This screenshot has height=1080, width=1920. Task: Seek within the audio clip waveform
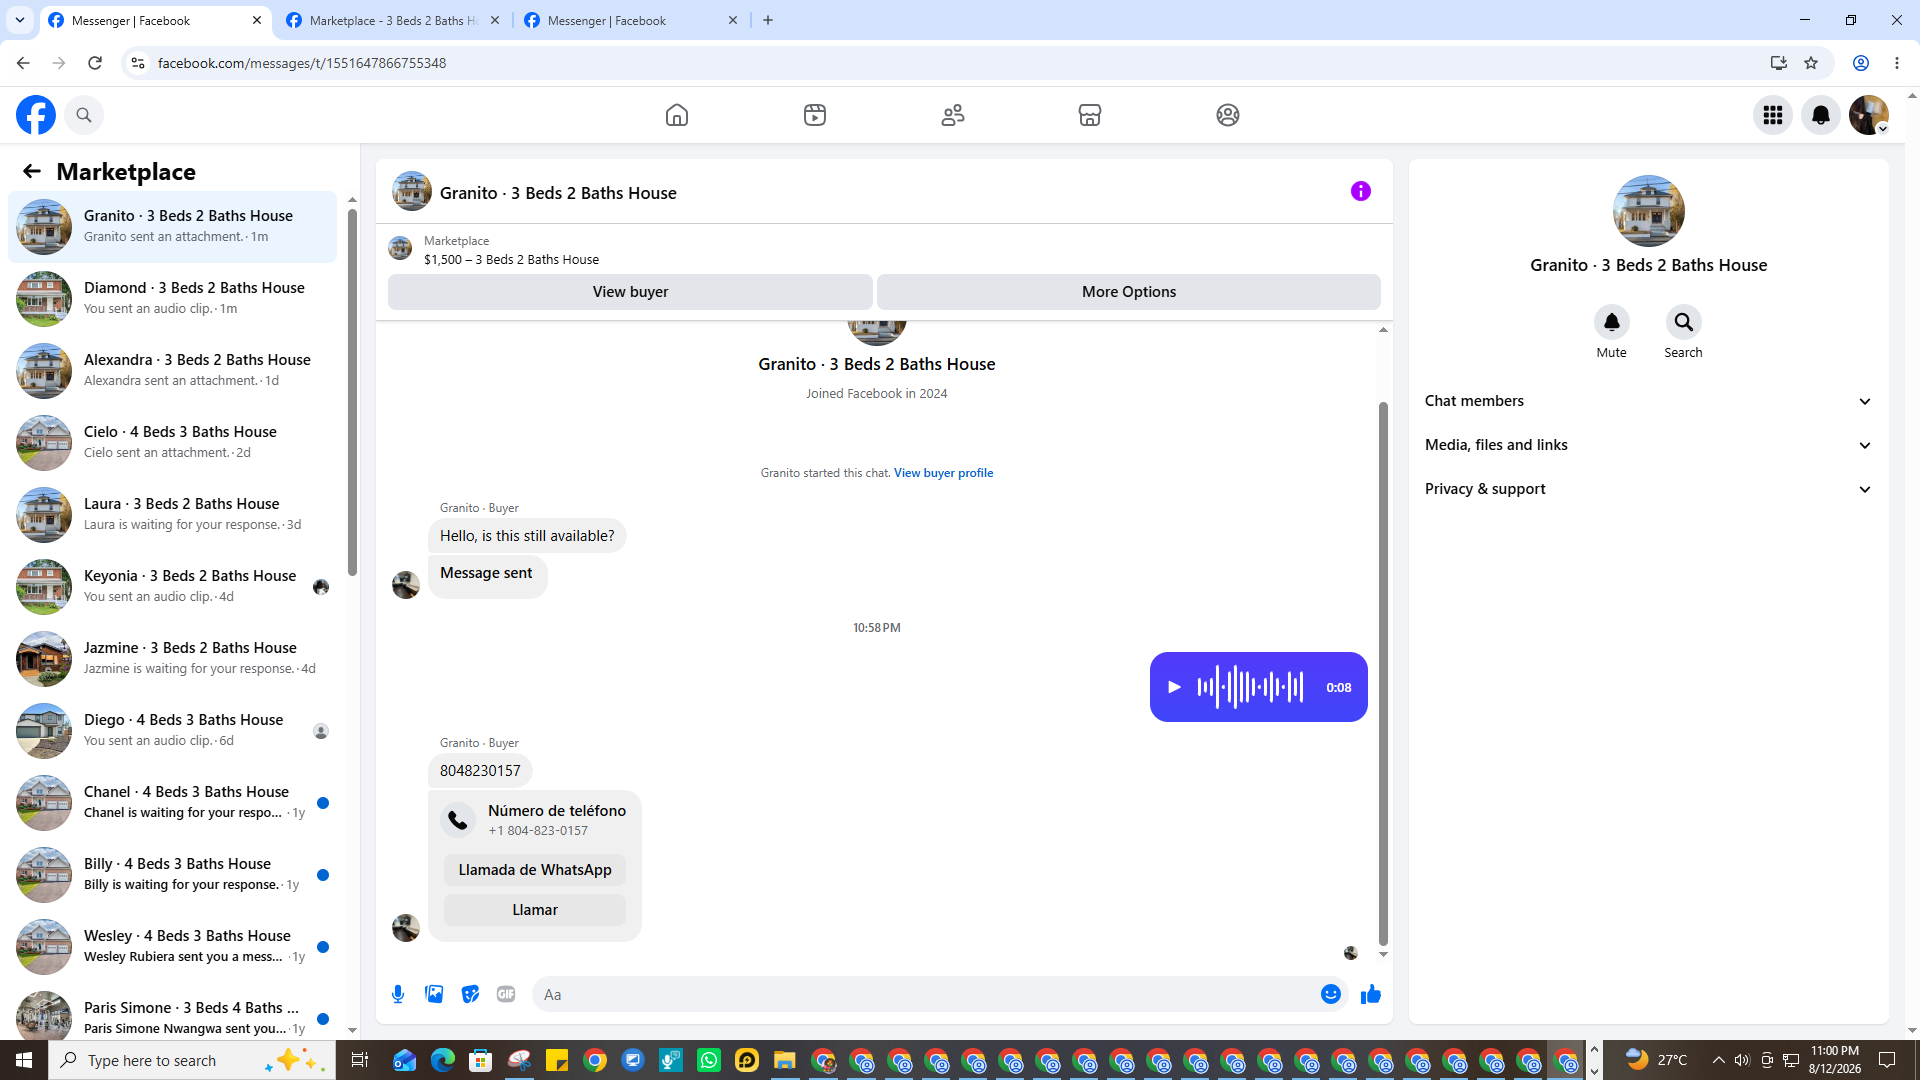point(1250,687)
